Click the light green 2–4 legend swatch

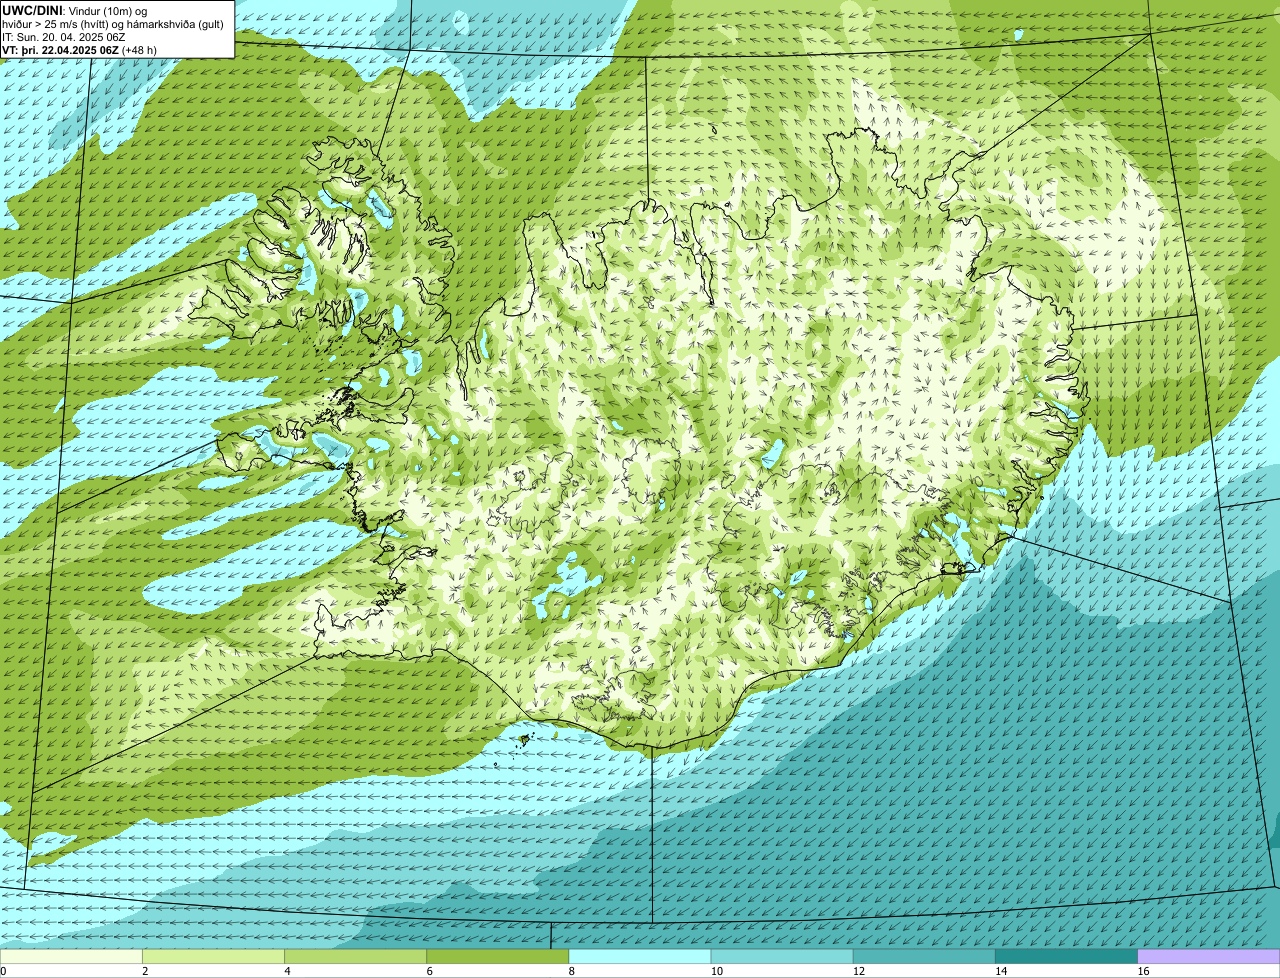[213, 957]
